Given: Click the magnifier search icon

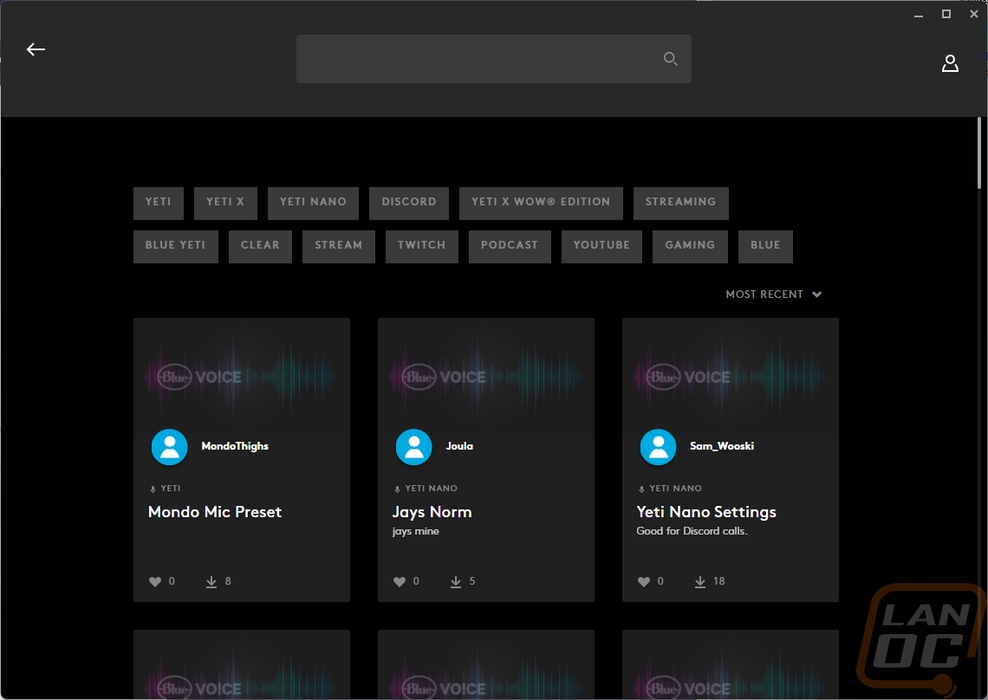Looking at the screenshot, I should [670, 59].
